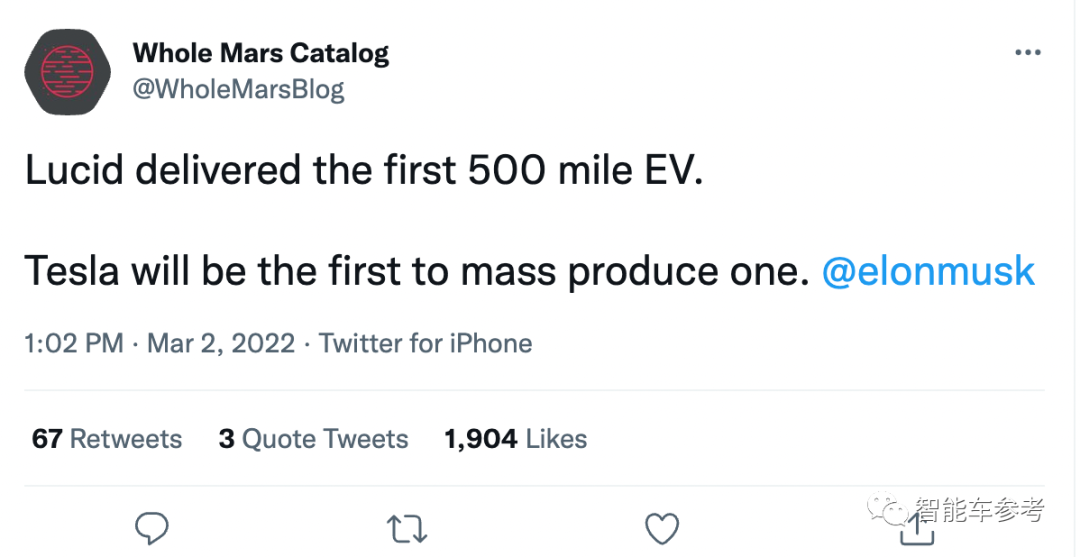Click the WeChat logo in the watermark
The height and width of the screenshot is (557, 1080).
pyautogui.click(x=888, y=508)
